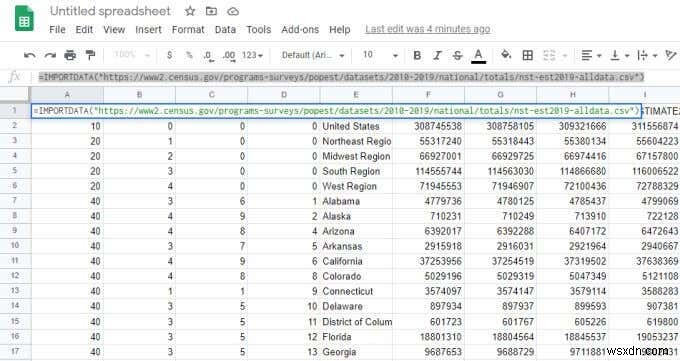The image size is (680, 361).
Task: Select cell with value 897934
Action: pyautogui.click(x=428, y=306)
